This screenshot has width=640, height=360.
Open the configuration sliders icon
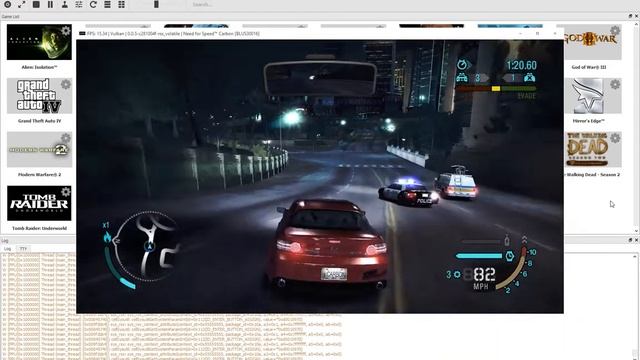tap(79, 4)
